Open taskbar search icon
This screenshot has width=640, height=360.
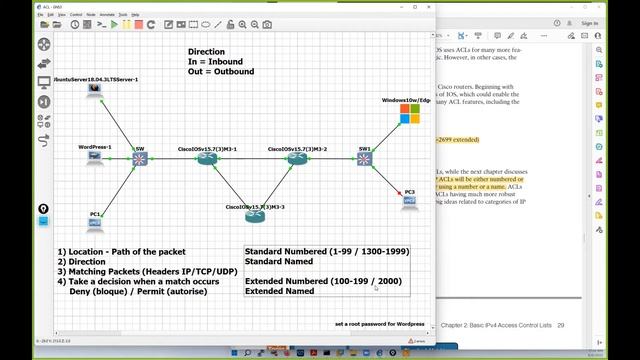point(247,353)
